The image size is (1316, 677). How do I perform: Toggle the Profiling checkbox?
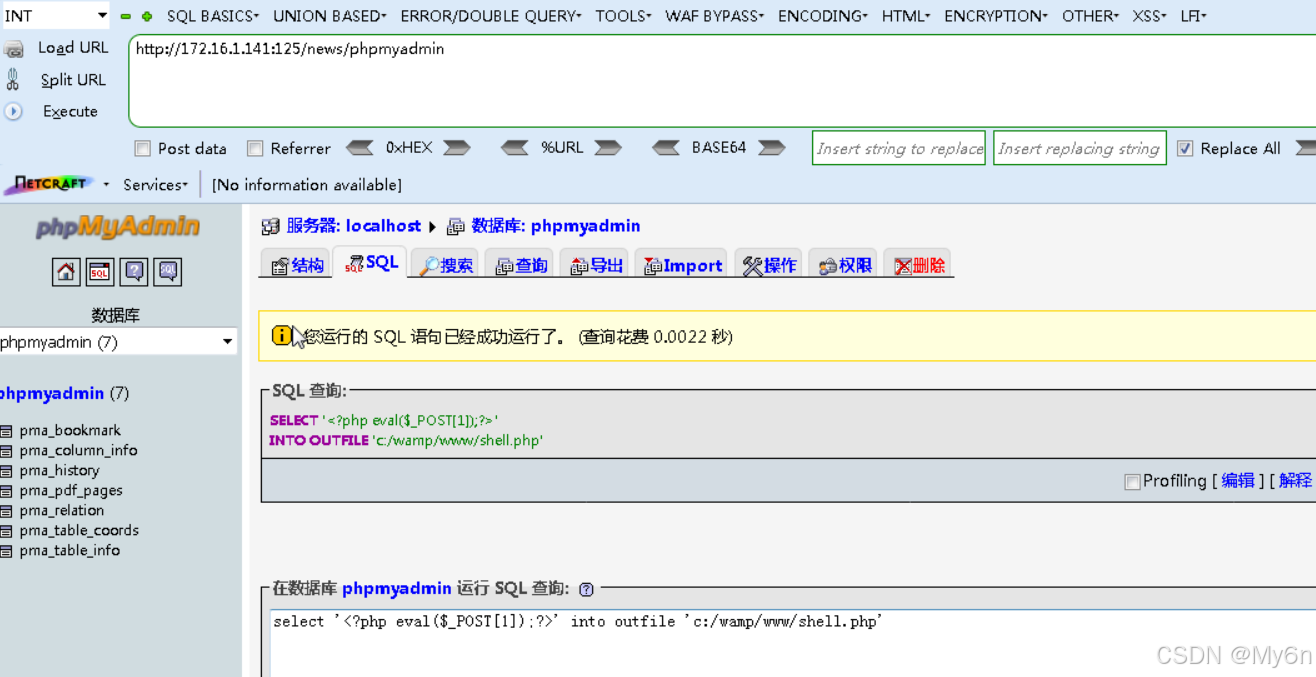pyautogui.click(x=1132, y=482)
